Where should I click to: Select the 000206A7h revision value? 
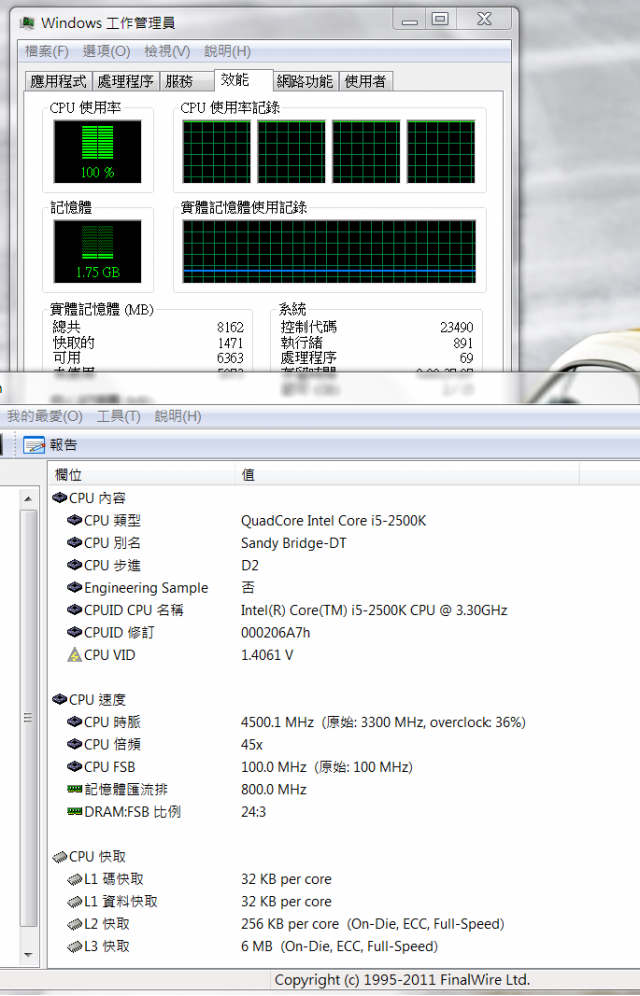click(276, 632)
